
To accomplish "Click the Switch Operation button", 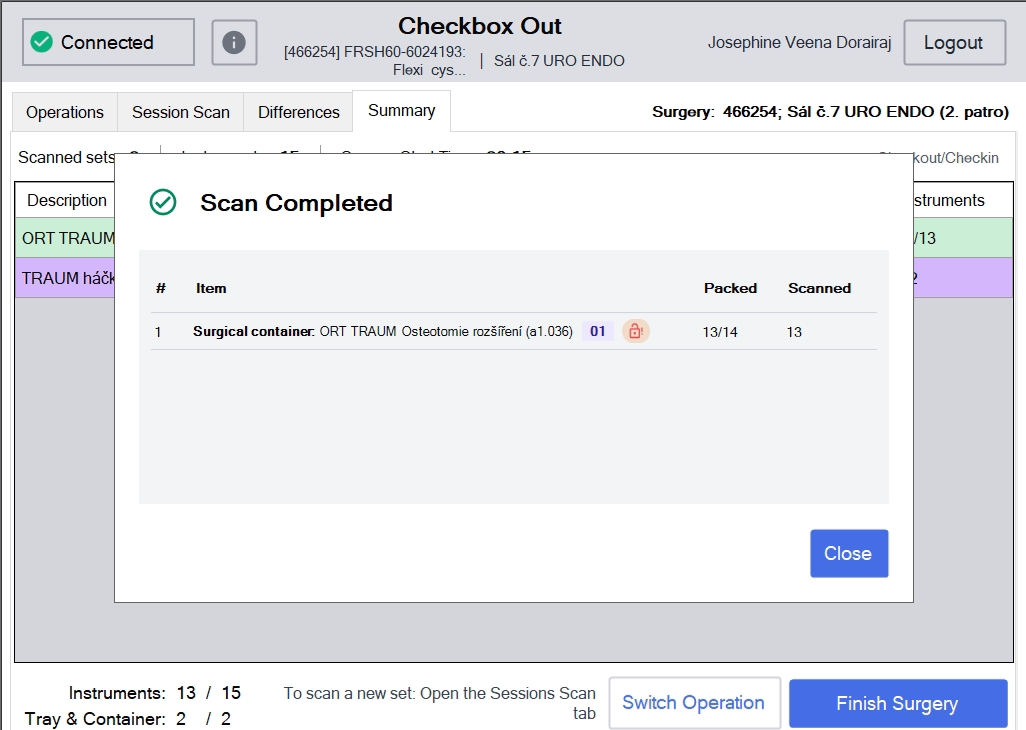I will coord(694,703).
